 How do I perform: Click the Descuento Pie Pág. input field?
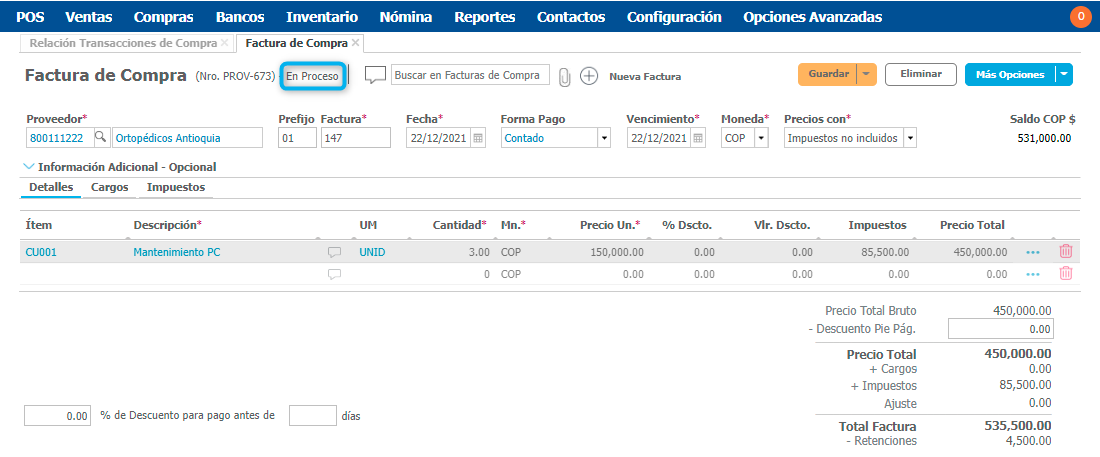1000,328
